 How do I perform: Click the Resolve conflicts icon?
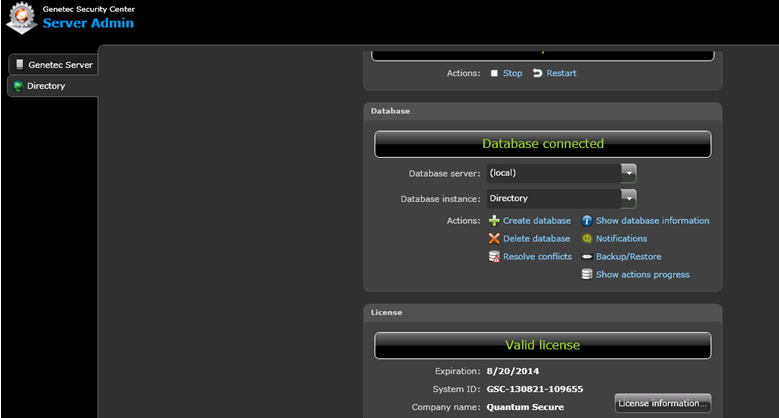point(494,257)
